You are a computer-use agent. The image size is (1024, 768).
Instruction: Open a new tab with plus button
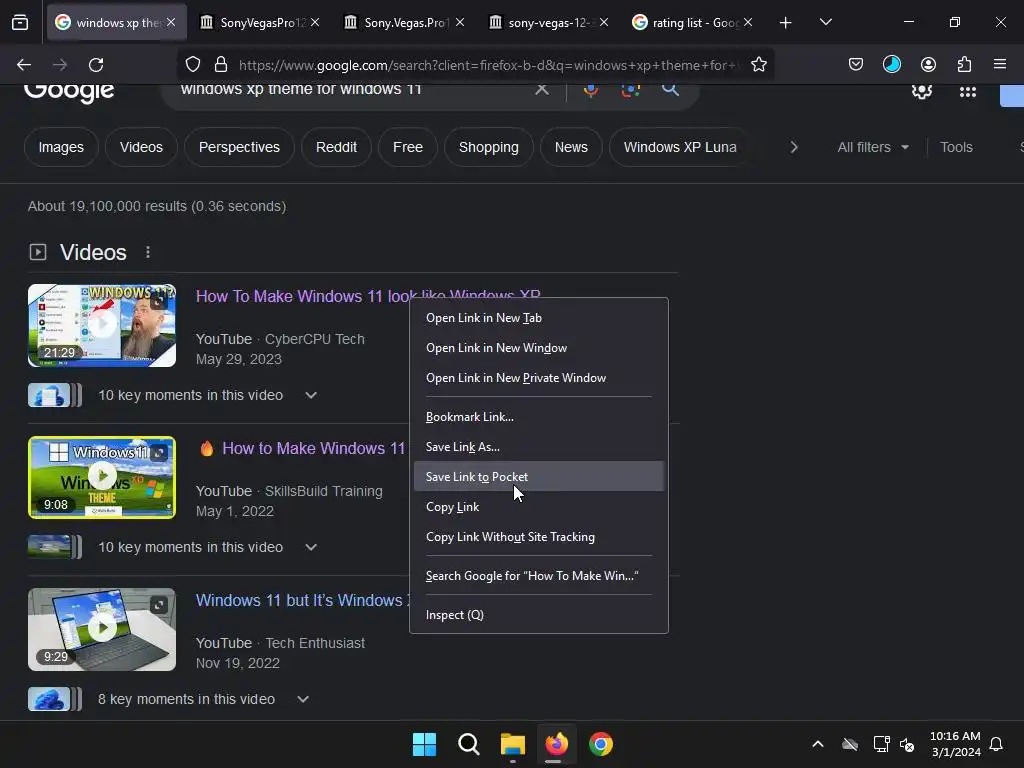786,23
